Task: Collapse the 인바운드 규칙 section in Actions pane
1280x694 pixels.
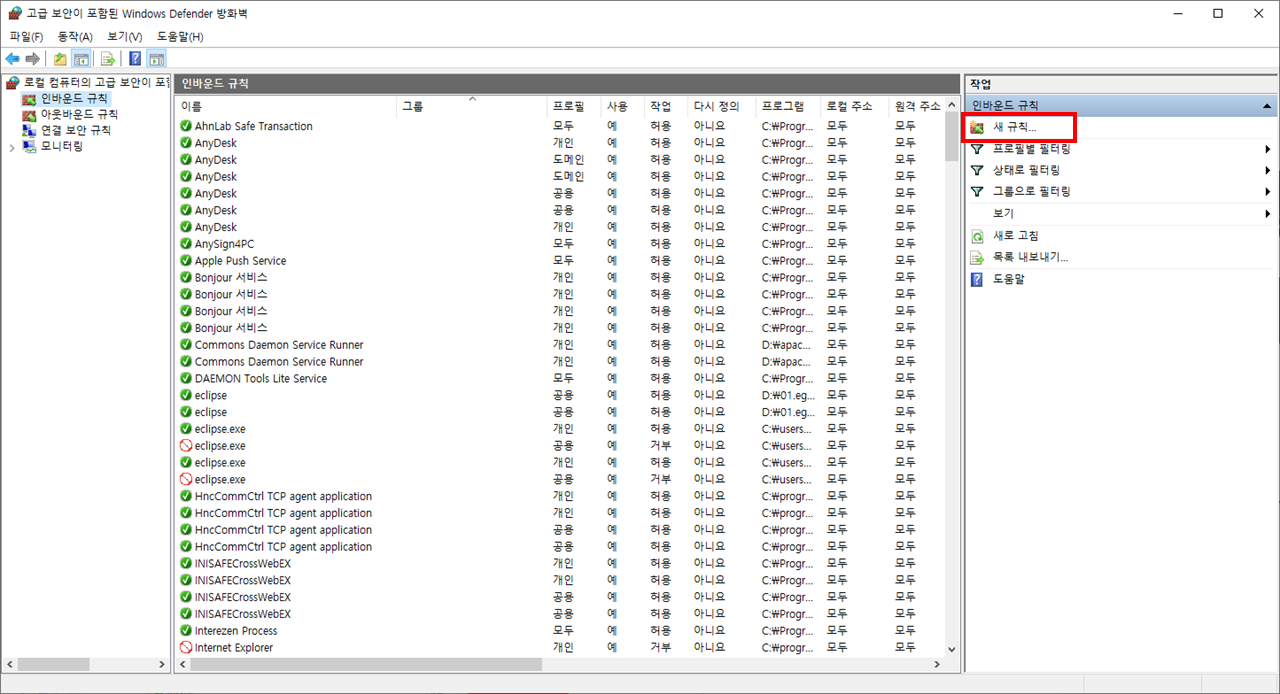Action: (x=1267, y=105)
